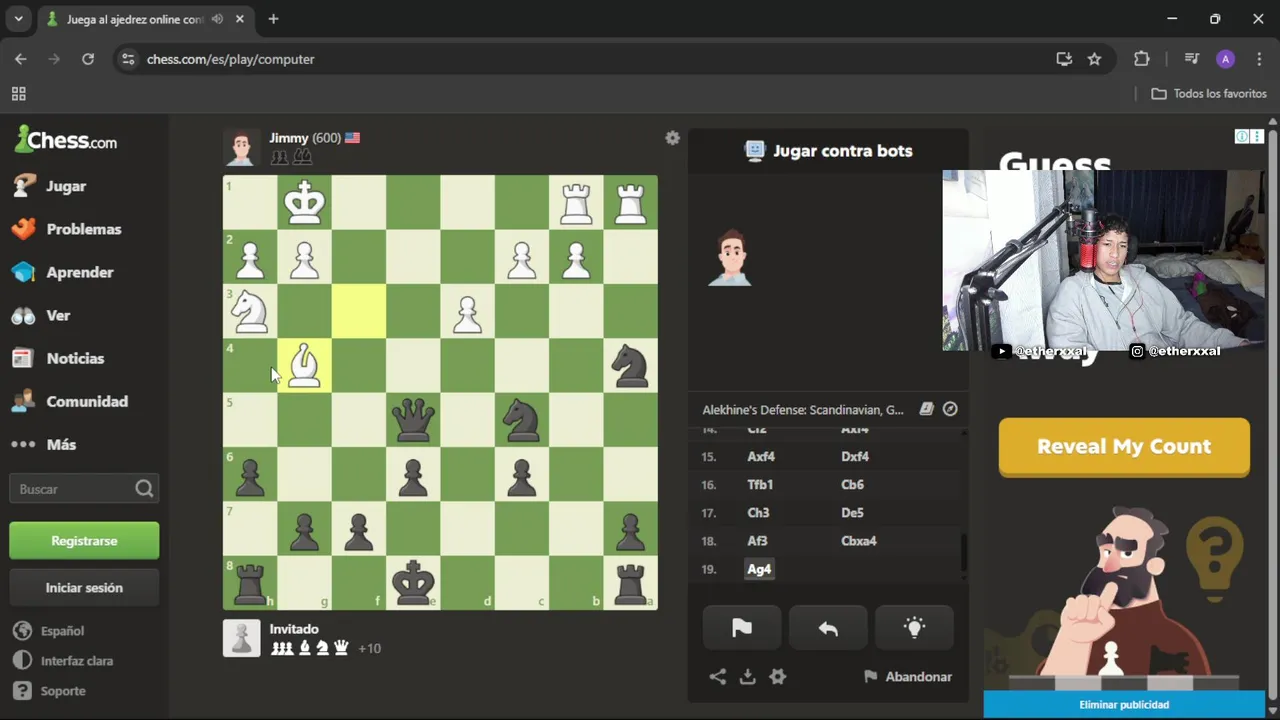Select the black queen on the board

pos(413,420)
